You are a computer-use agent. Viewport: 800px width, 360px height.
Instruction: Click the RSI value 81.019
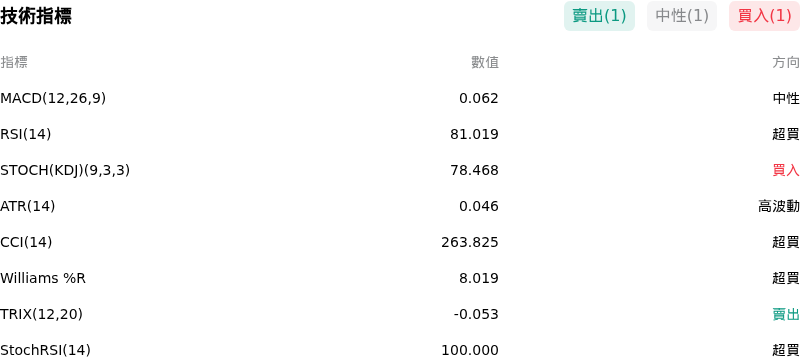(x=474, y=134)
